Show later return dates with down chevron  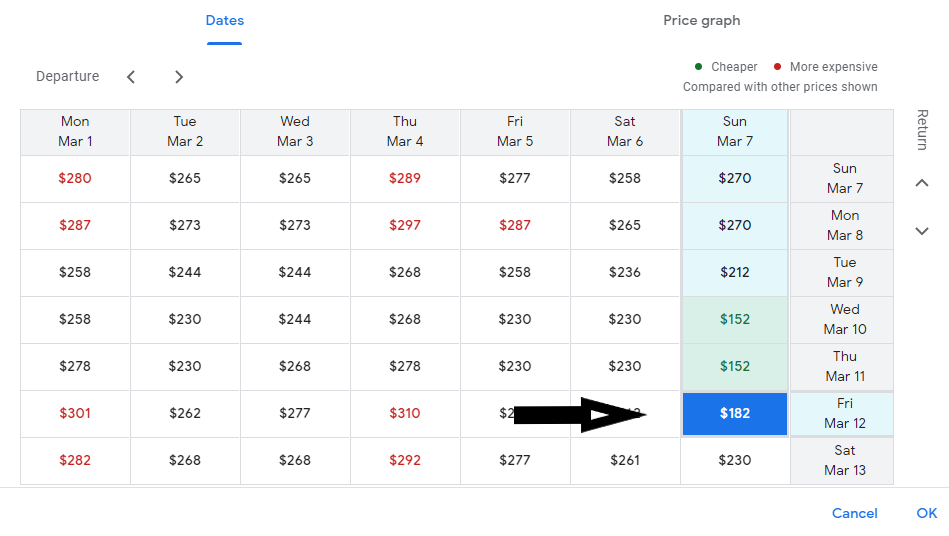922,231
